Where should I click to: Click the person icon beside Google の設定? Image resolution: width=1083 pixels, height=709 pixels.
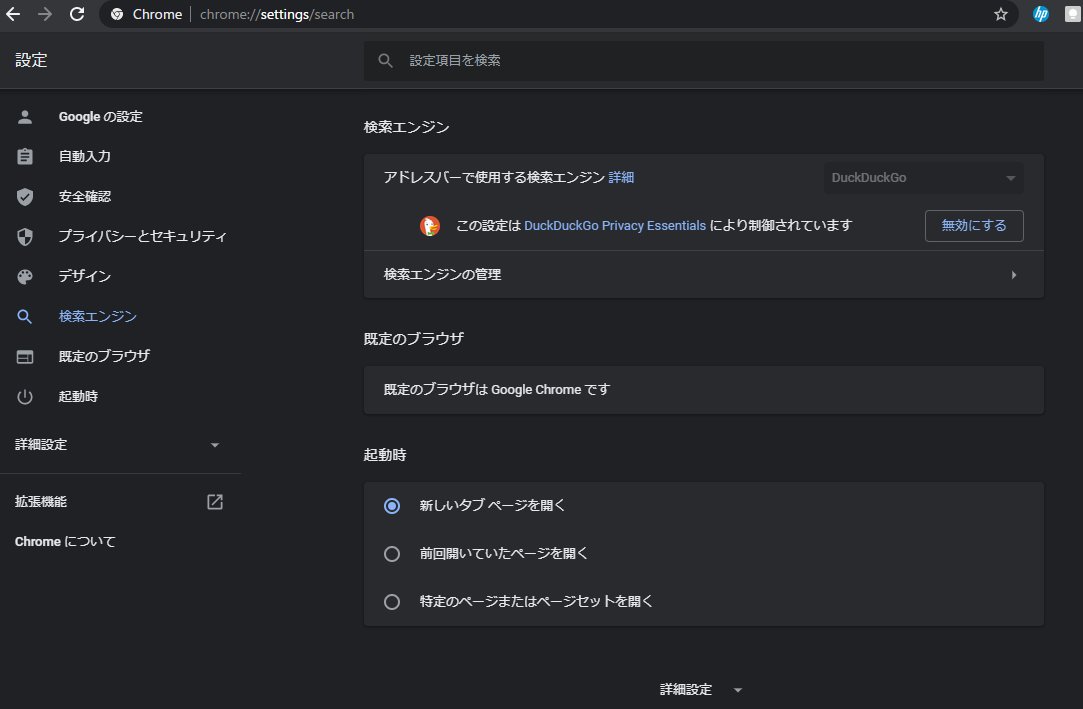click(x=25, y=117)
